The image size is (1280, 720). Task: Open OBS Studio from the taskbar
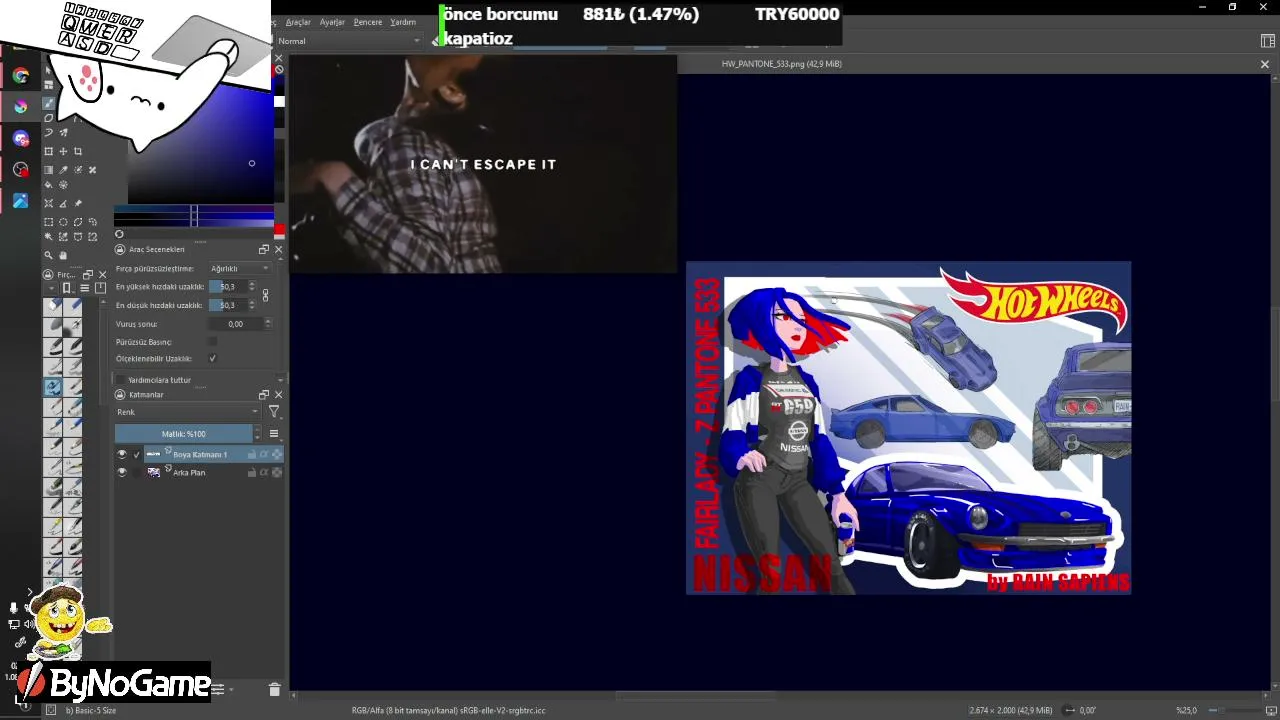click(21, 170)
